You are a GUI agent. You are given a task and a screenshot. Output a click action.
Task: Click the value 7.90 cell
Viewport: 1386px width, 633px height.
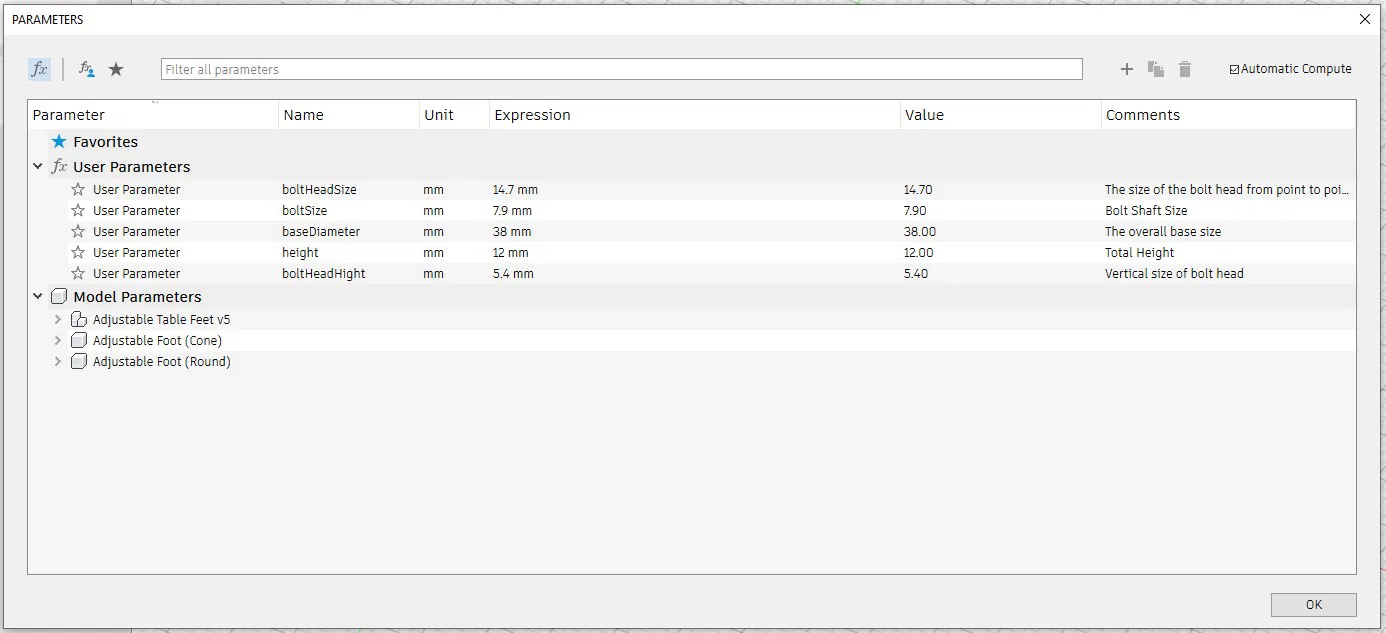915,210
